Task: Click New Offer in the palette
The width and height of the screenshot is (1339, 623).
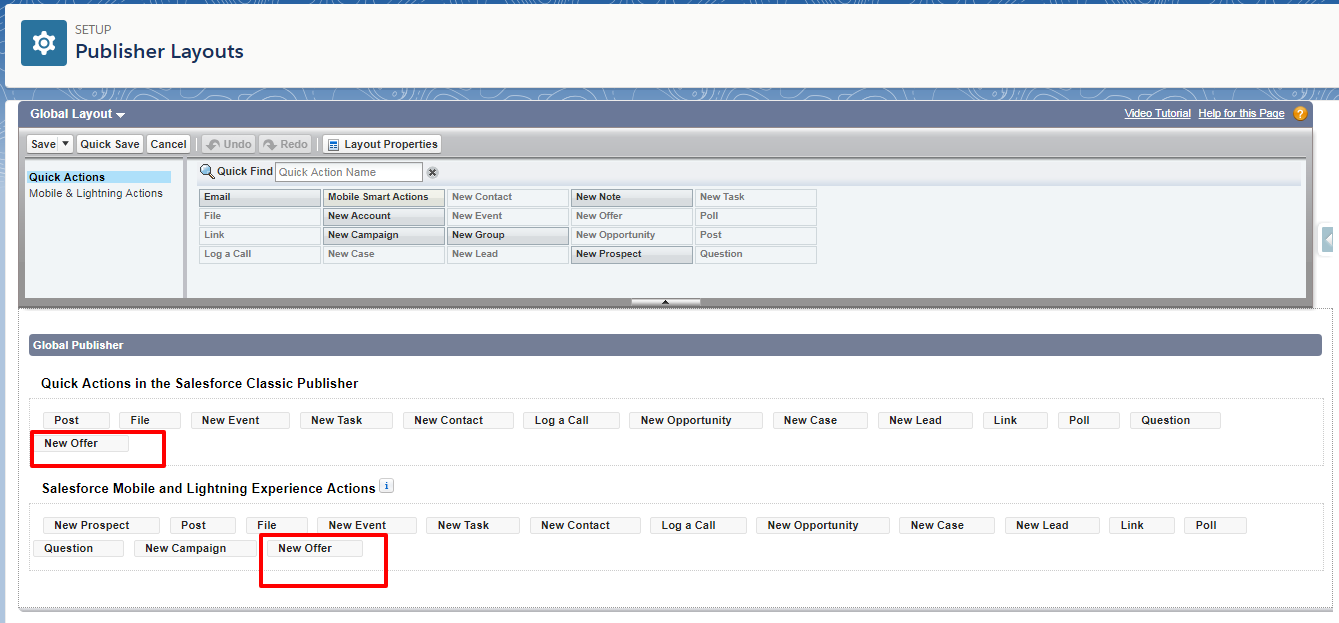Action: (632, 216)
